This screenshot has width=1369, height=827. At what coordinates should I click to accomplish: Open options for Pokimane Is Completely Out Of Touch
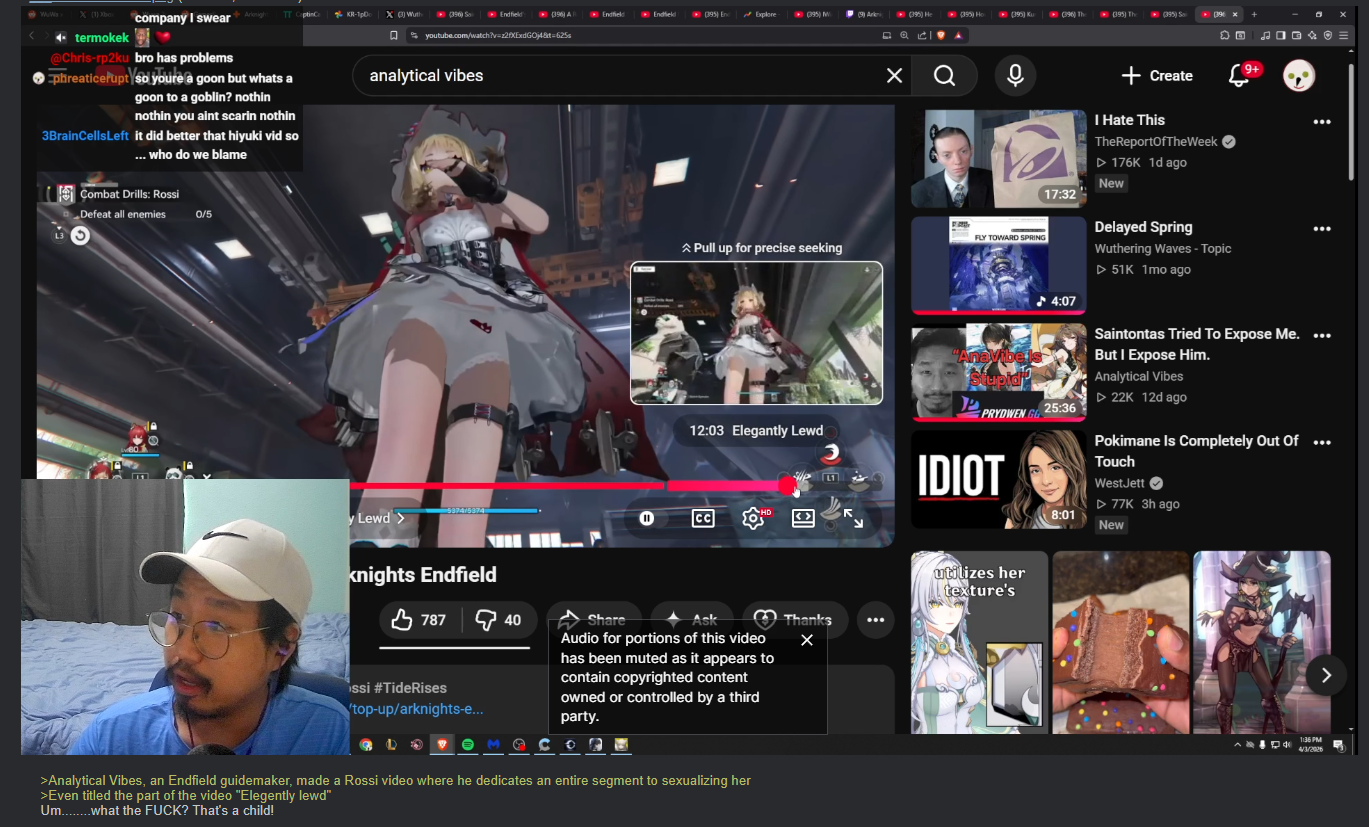(1322, 443)
